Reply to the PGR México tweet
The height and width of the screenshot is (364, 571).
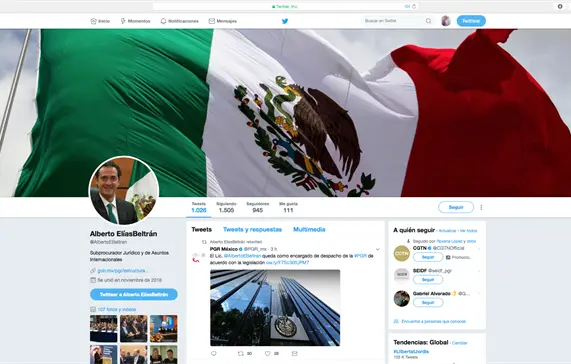click(x=214, y=353)
